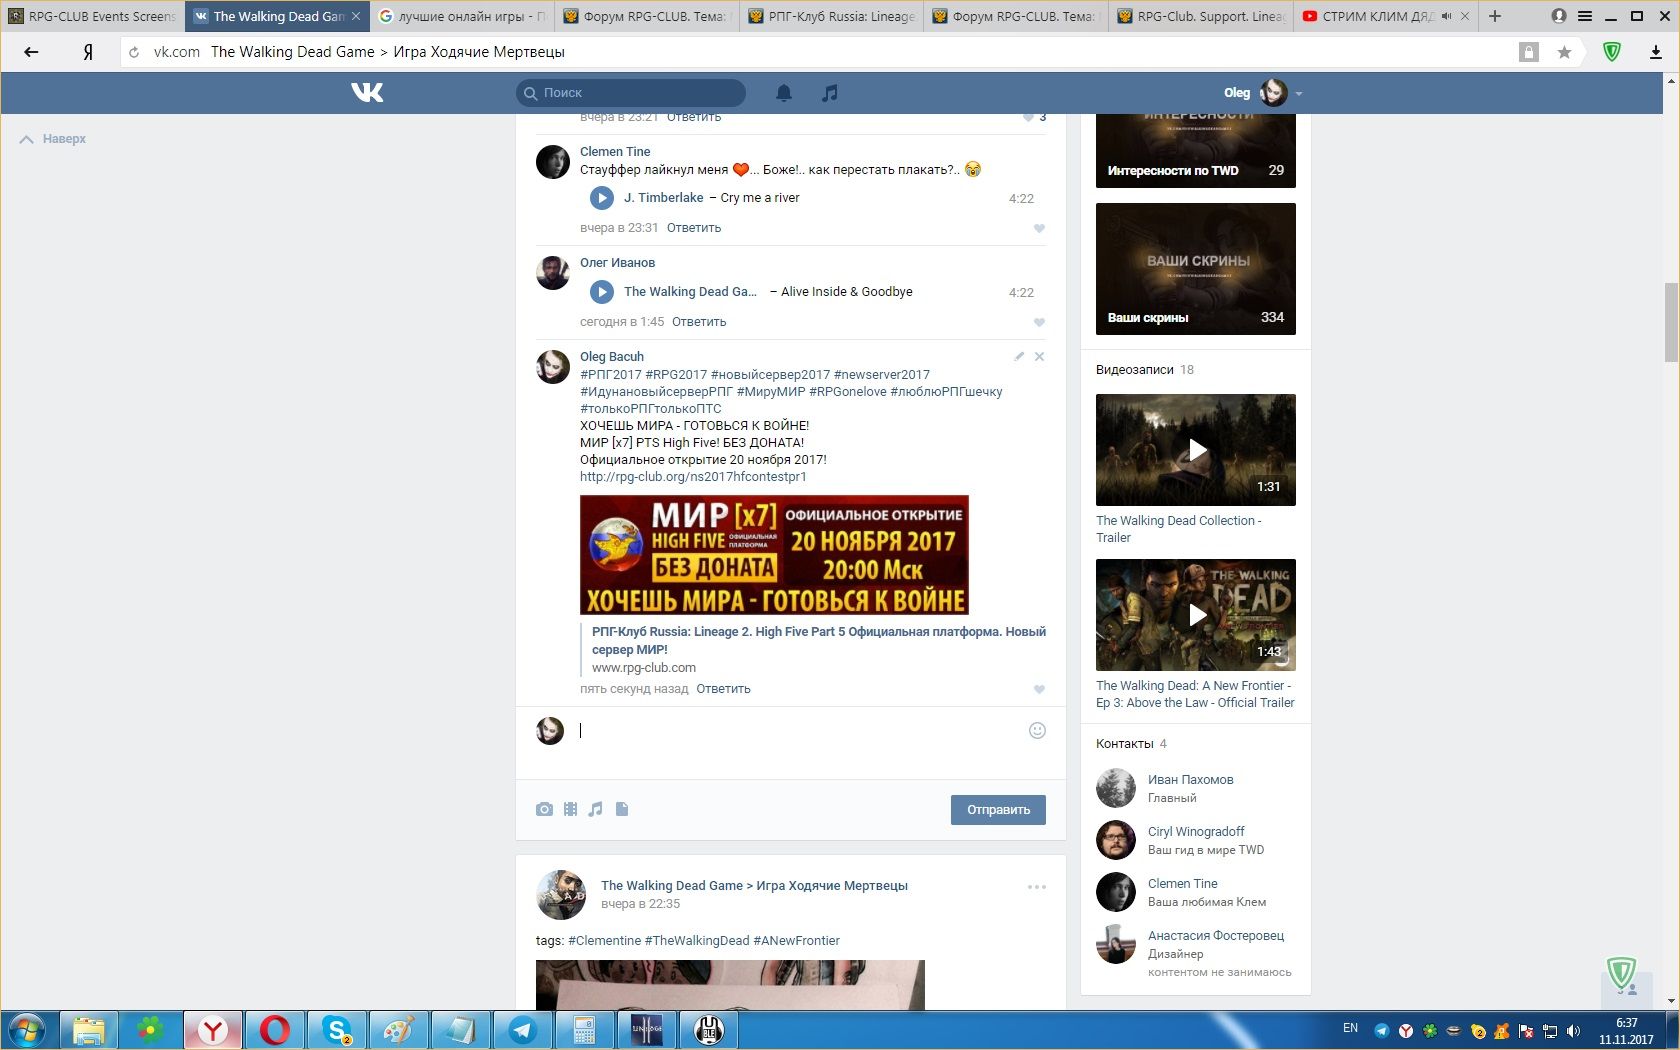Image resolution: width=1680 pixels, height=1050 pixels.
Task: Open Yandex Browser from taskbar
Action: (212, 1030)
